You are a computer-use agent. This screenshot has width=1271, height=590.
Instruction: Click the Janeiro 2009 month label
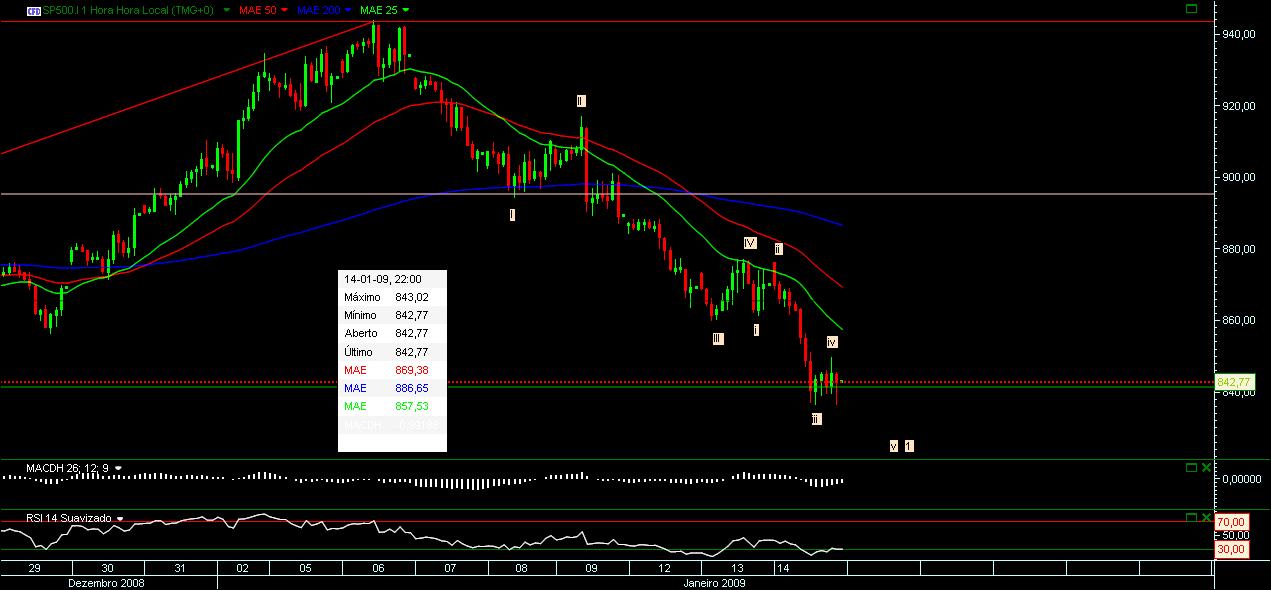715,582
